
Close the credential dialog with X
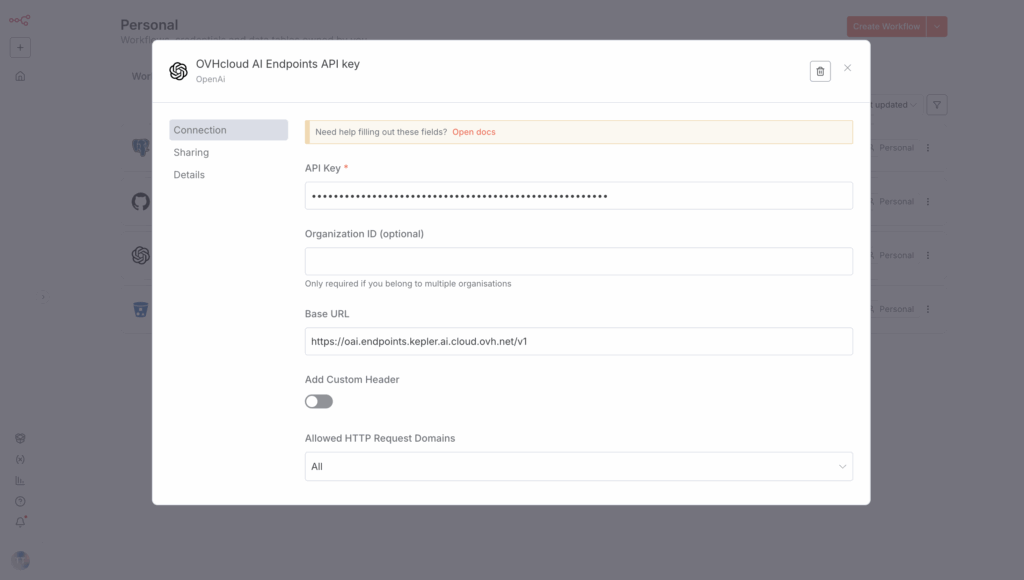click(x=848, y=68)
